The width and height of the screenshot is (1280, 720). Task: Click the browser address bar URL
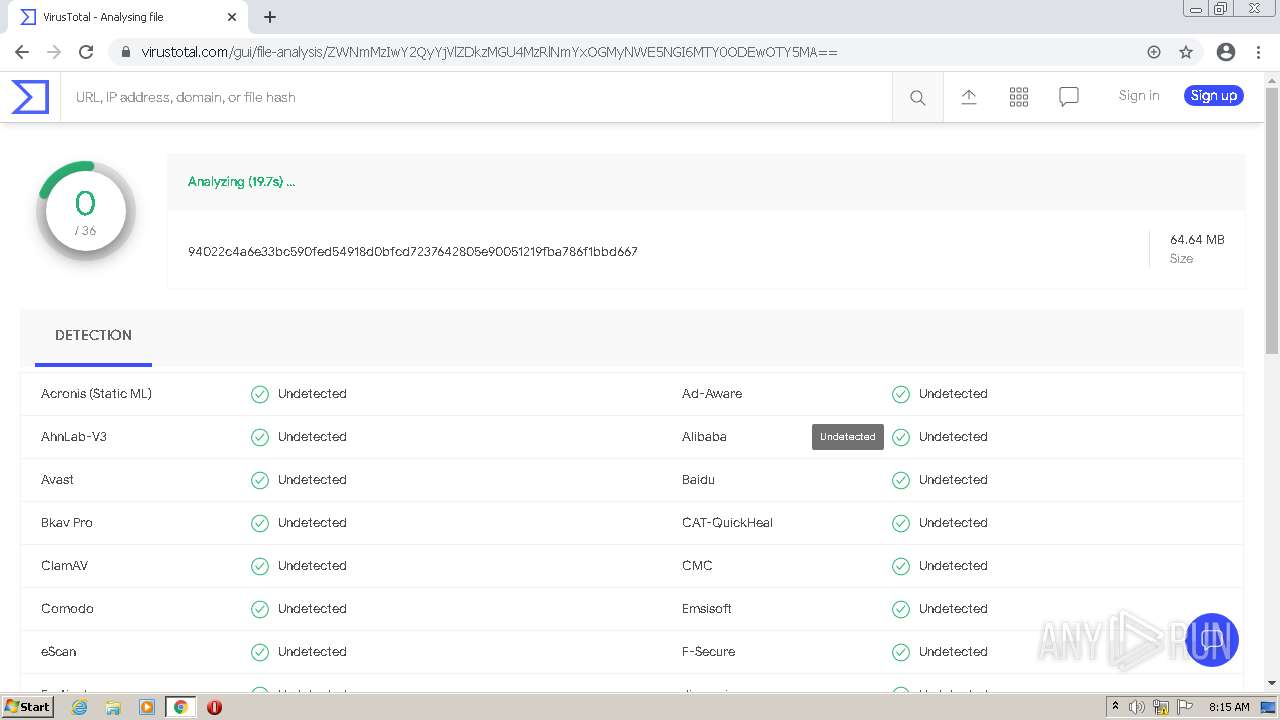coord(489,52)
